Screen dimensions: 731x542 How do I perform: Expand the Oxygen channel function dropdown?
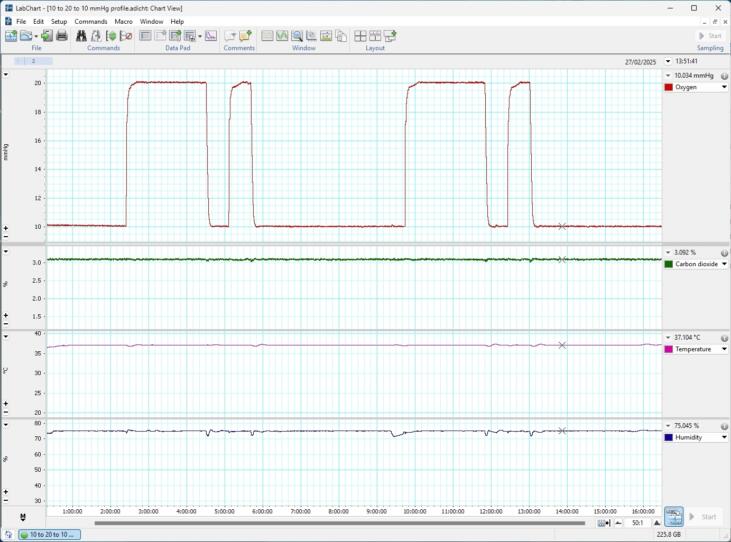[724, 87]
